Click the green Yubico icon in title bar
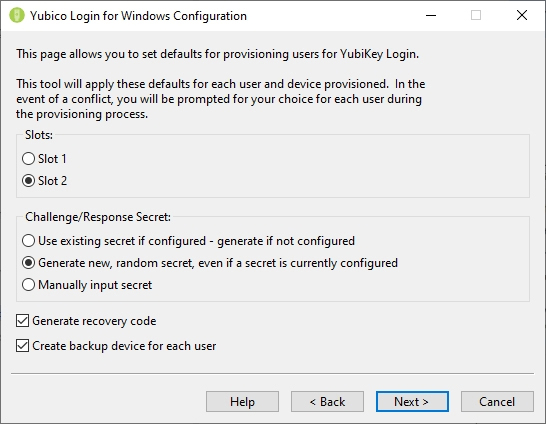 click(x=16, y=15)
